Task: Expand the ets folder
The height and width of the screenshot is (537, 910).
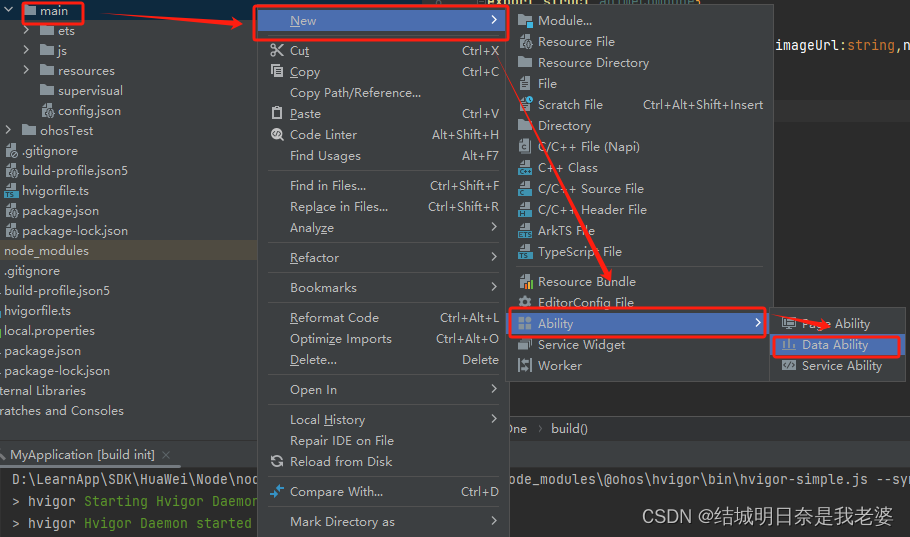Action: click(26, 30)
